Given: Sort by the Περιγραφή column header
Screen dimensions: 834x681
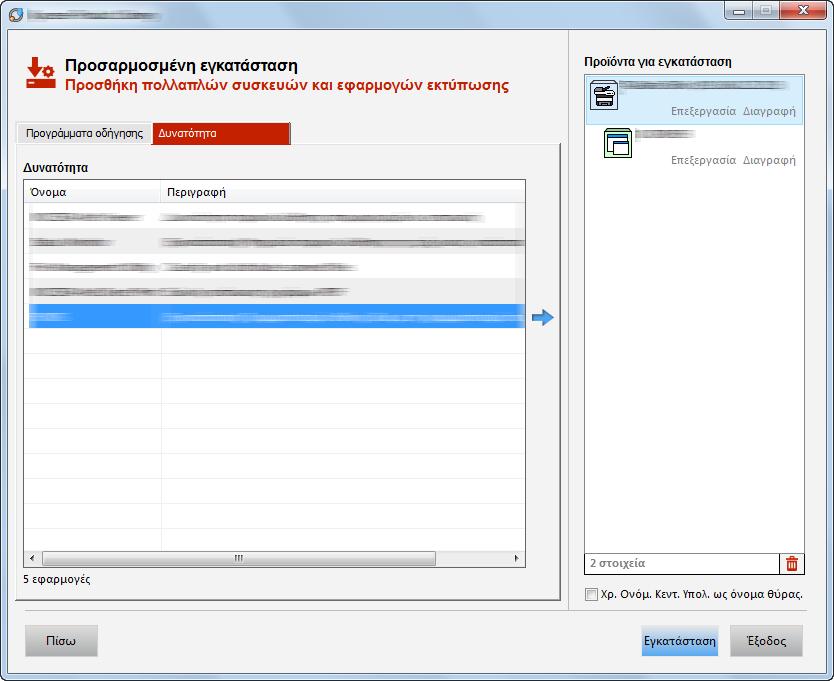Looking at the screenshot, I should (343, 192).
